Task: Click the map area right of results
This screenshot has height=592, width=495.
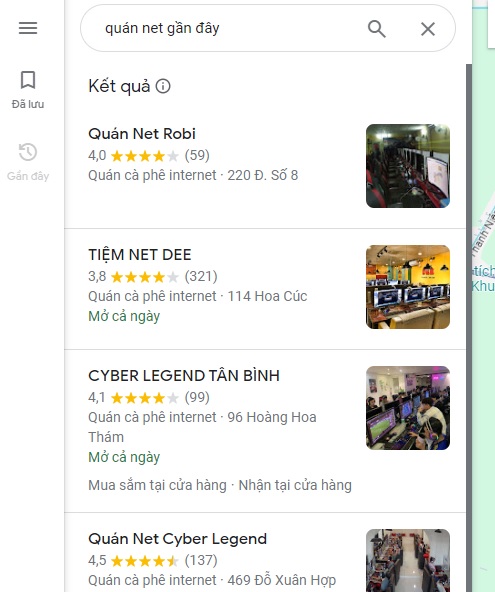Action: (x=484, y=296)
